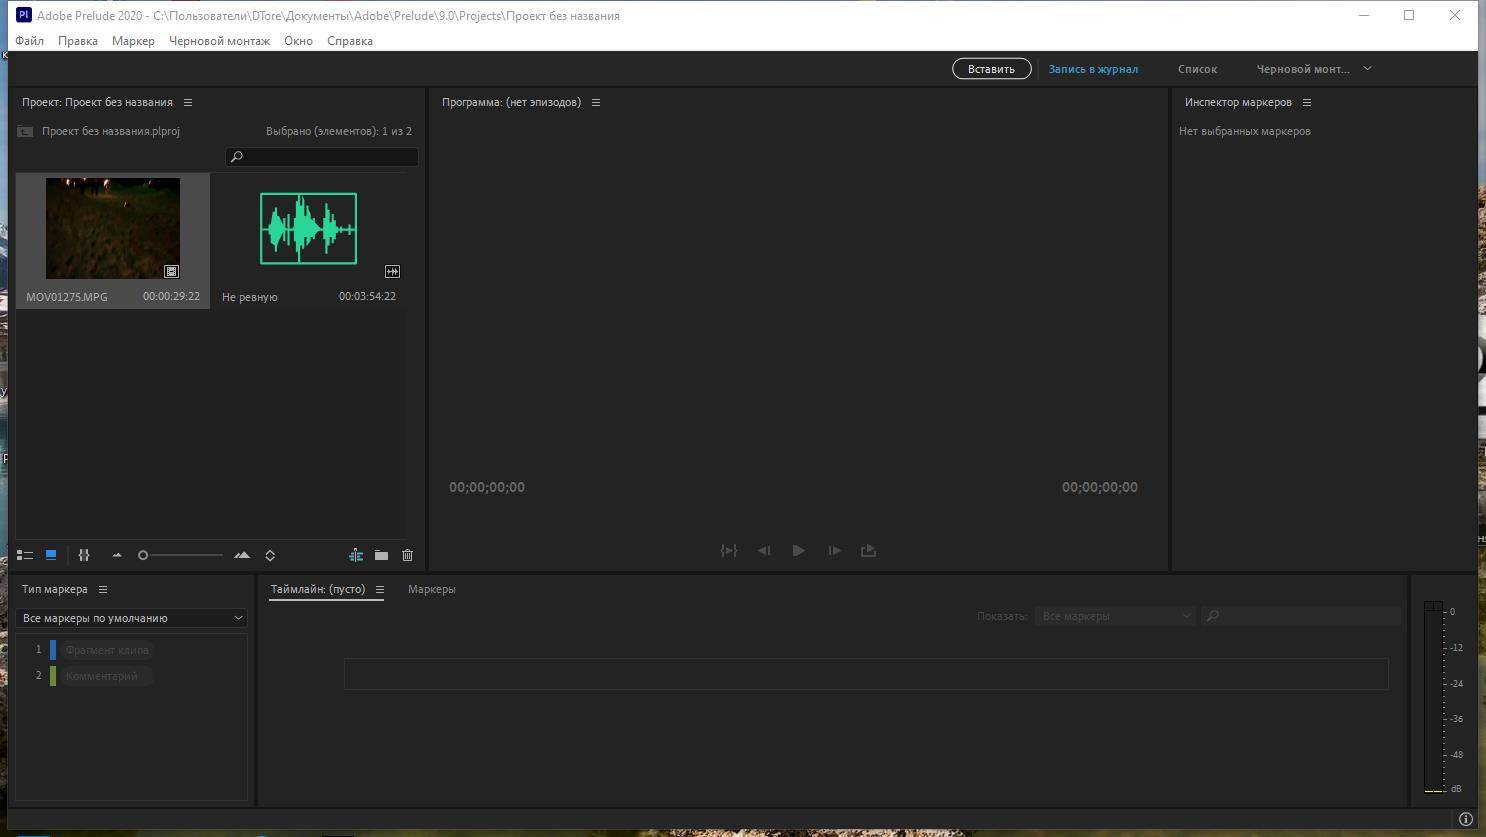Switch project panel to list view
Screen dimensions: 1486x837
[25, 555]
